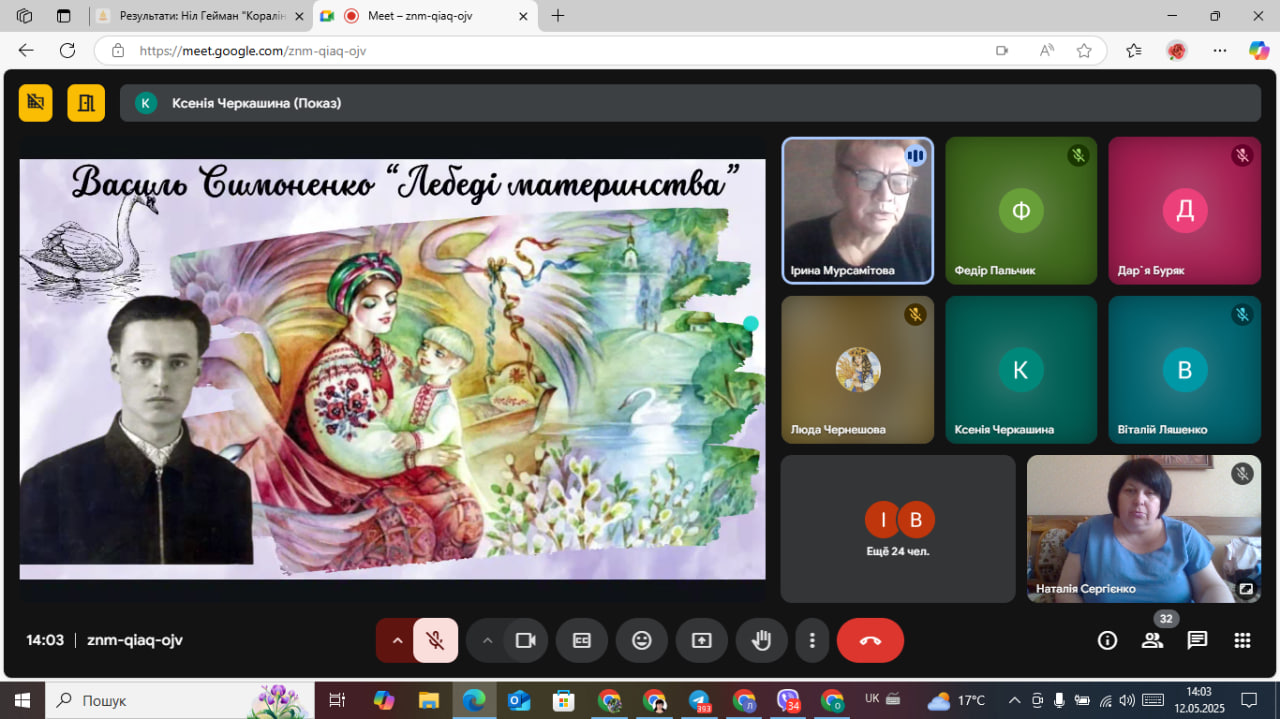This screenshot has width=1280, height=719.
Task: Open meeting details info icon
Action: pos(1107,640)
